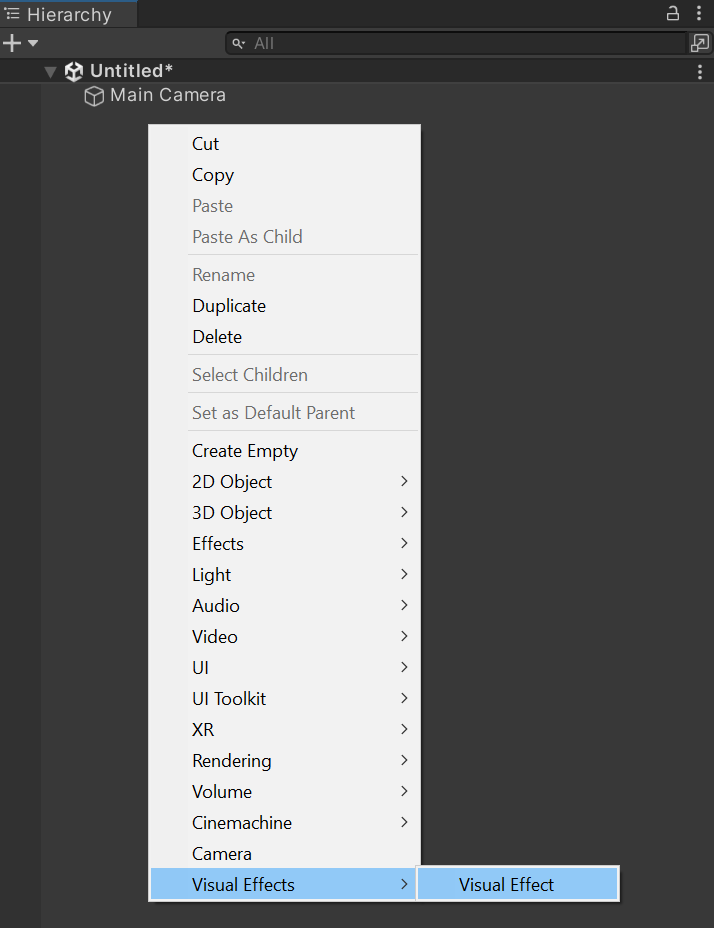Viewport: 714px width, 928px height.
Task: Click the Unity scene icon beside Untitled
Action: coord(74,72)
